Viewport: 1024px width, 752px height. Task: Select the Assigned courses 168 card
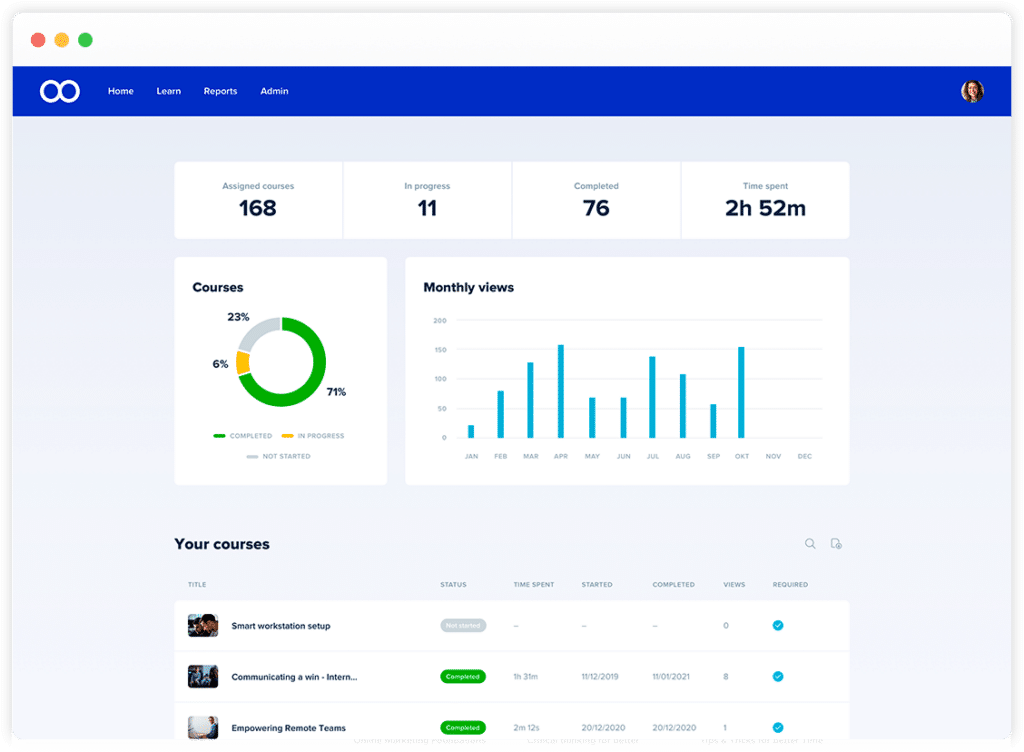259,200
